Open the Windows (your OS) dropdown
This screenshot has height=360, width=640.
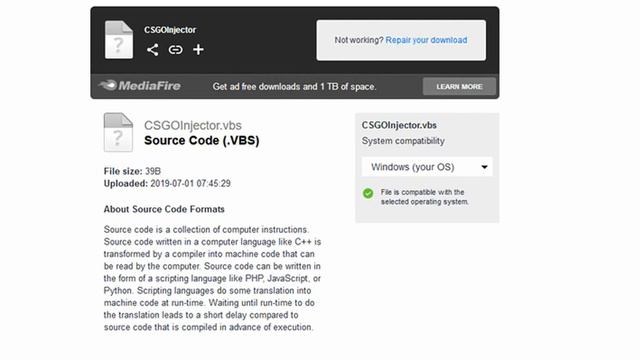427,167
